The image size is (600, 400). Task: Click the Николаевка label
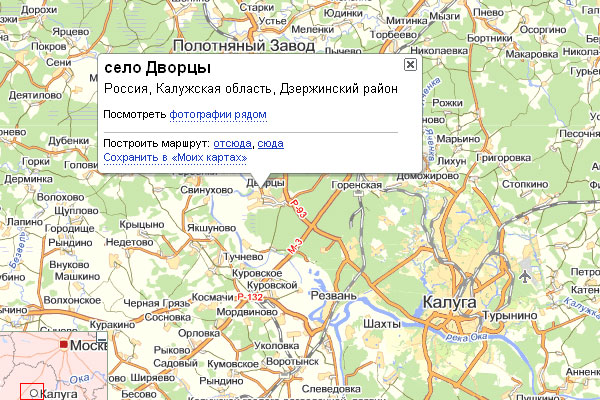click(439, 51)
